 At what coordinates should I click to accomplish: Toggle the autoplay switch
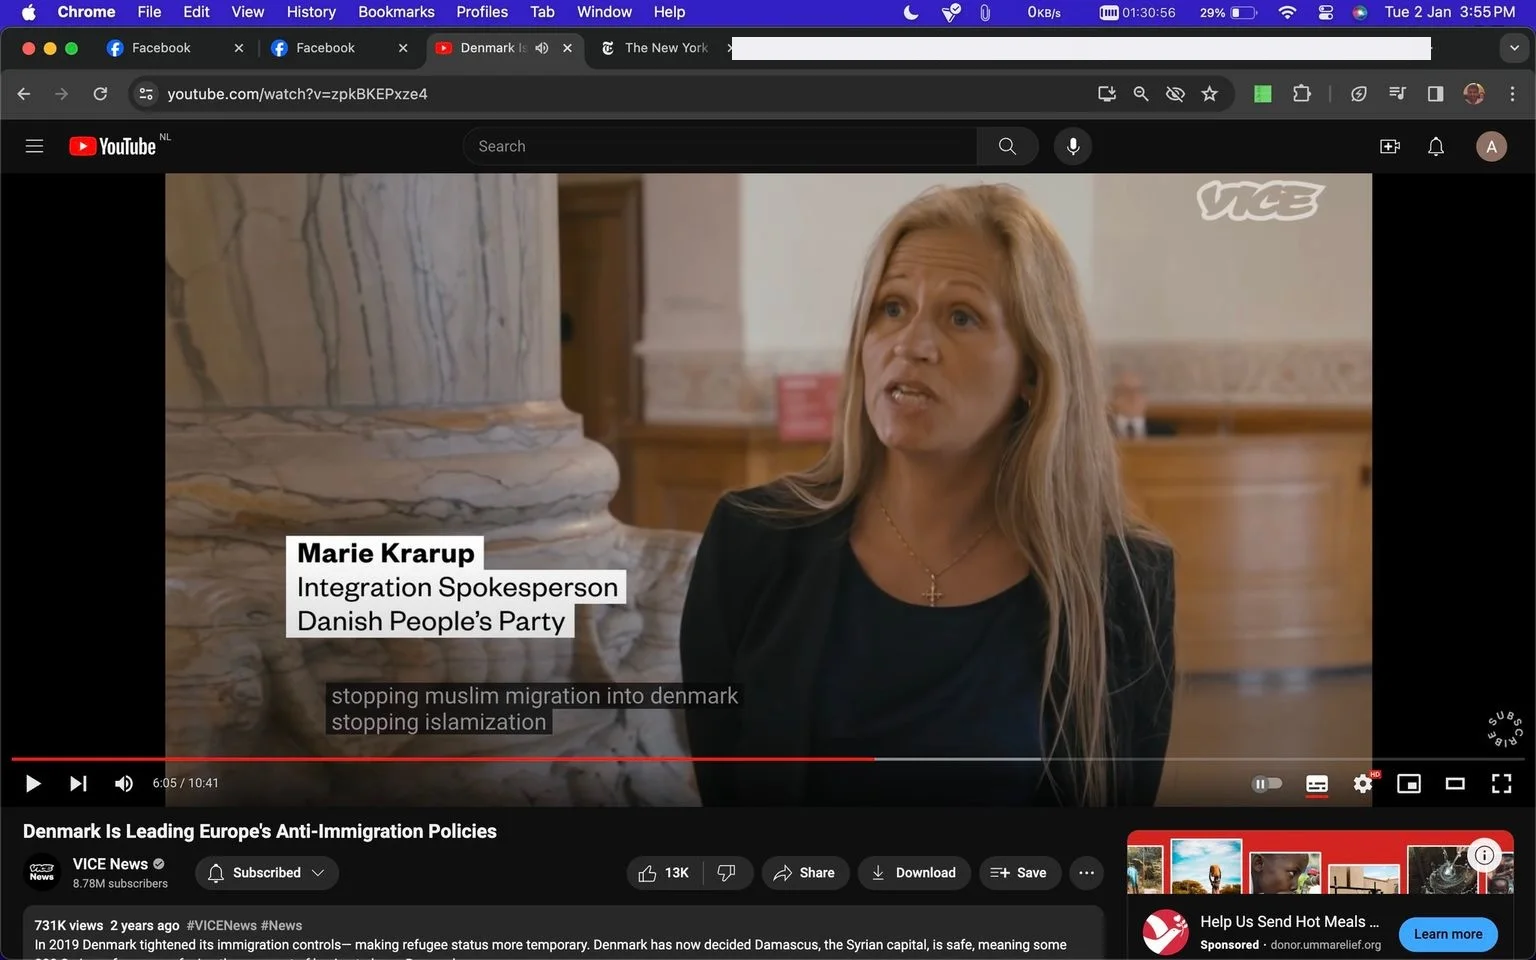coord(1267,783)
